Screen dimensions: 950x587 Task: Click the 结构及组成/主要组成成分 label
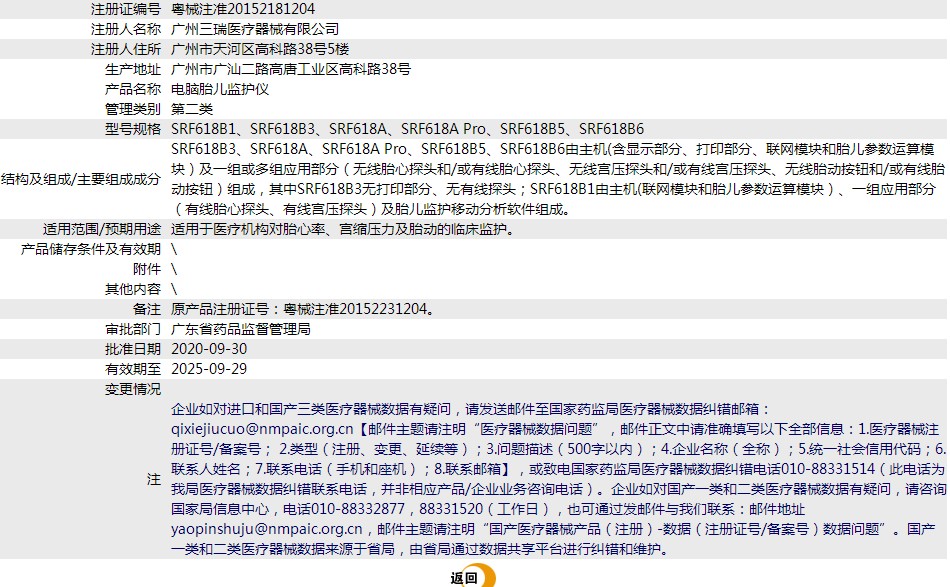(x=81, y=179)
